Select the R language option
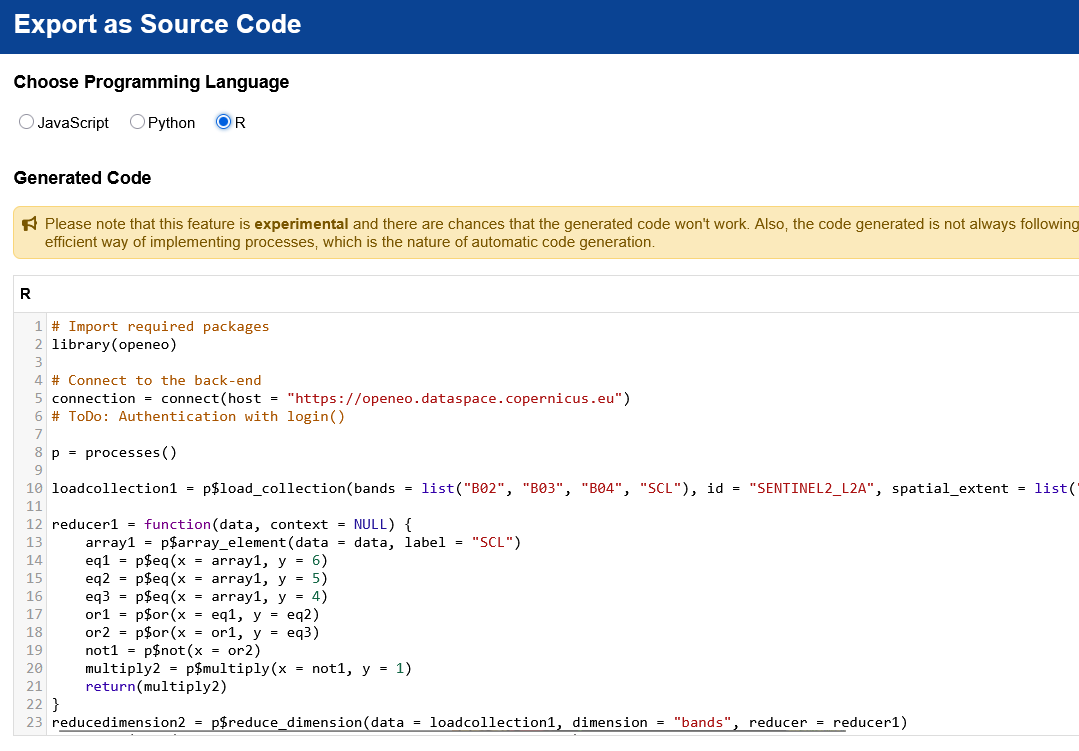The image size is (1079, 751). (224, 122)
